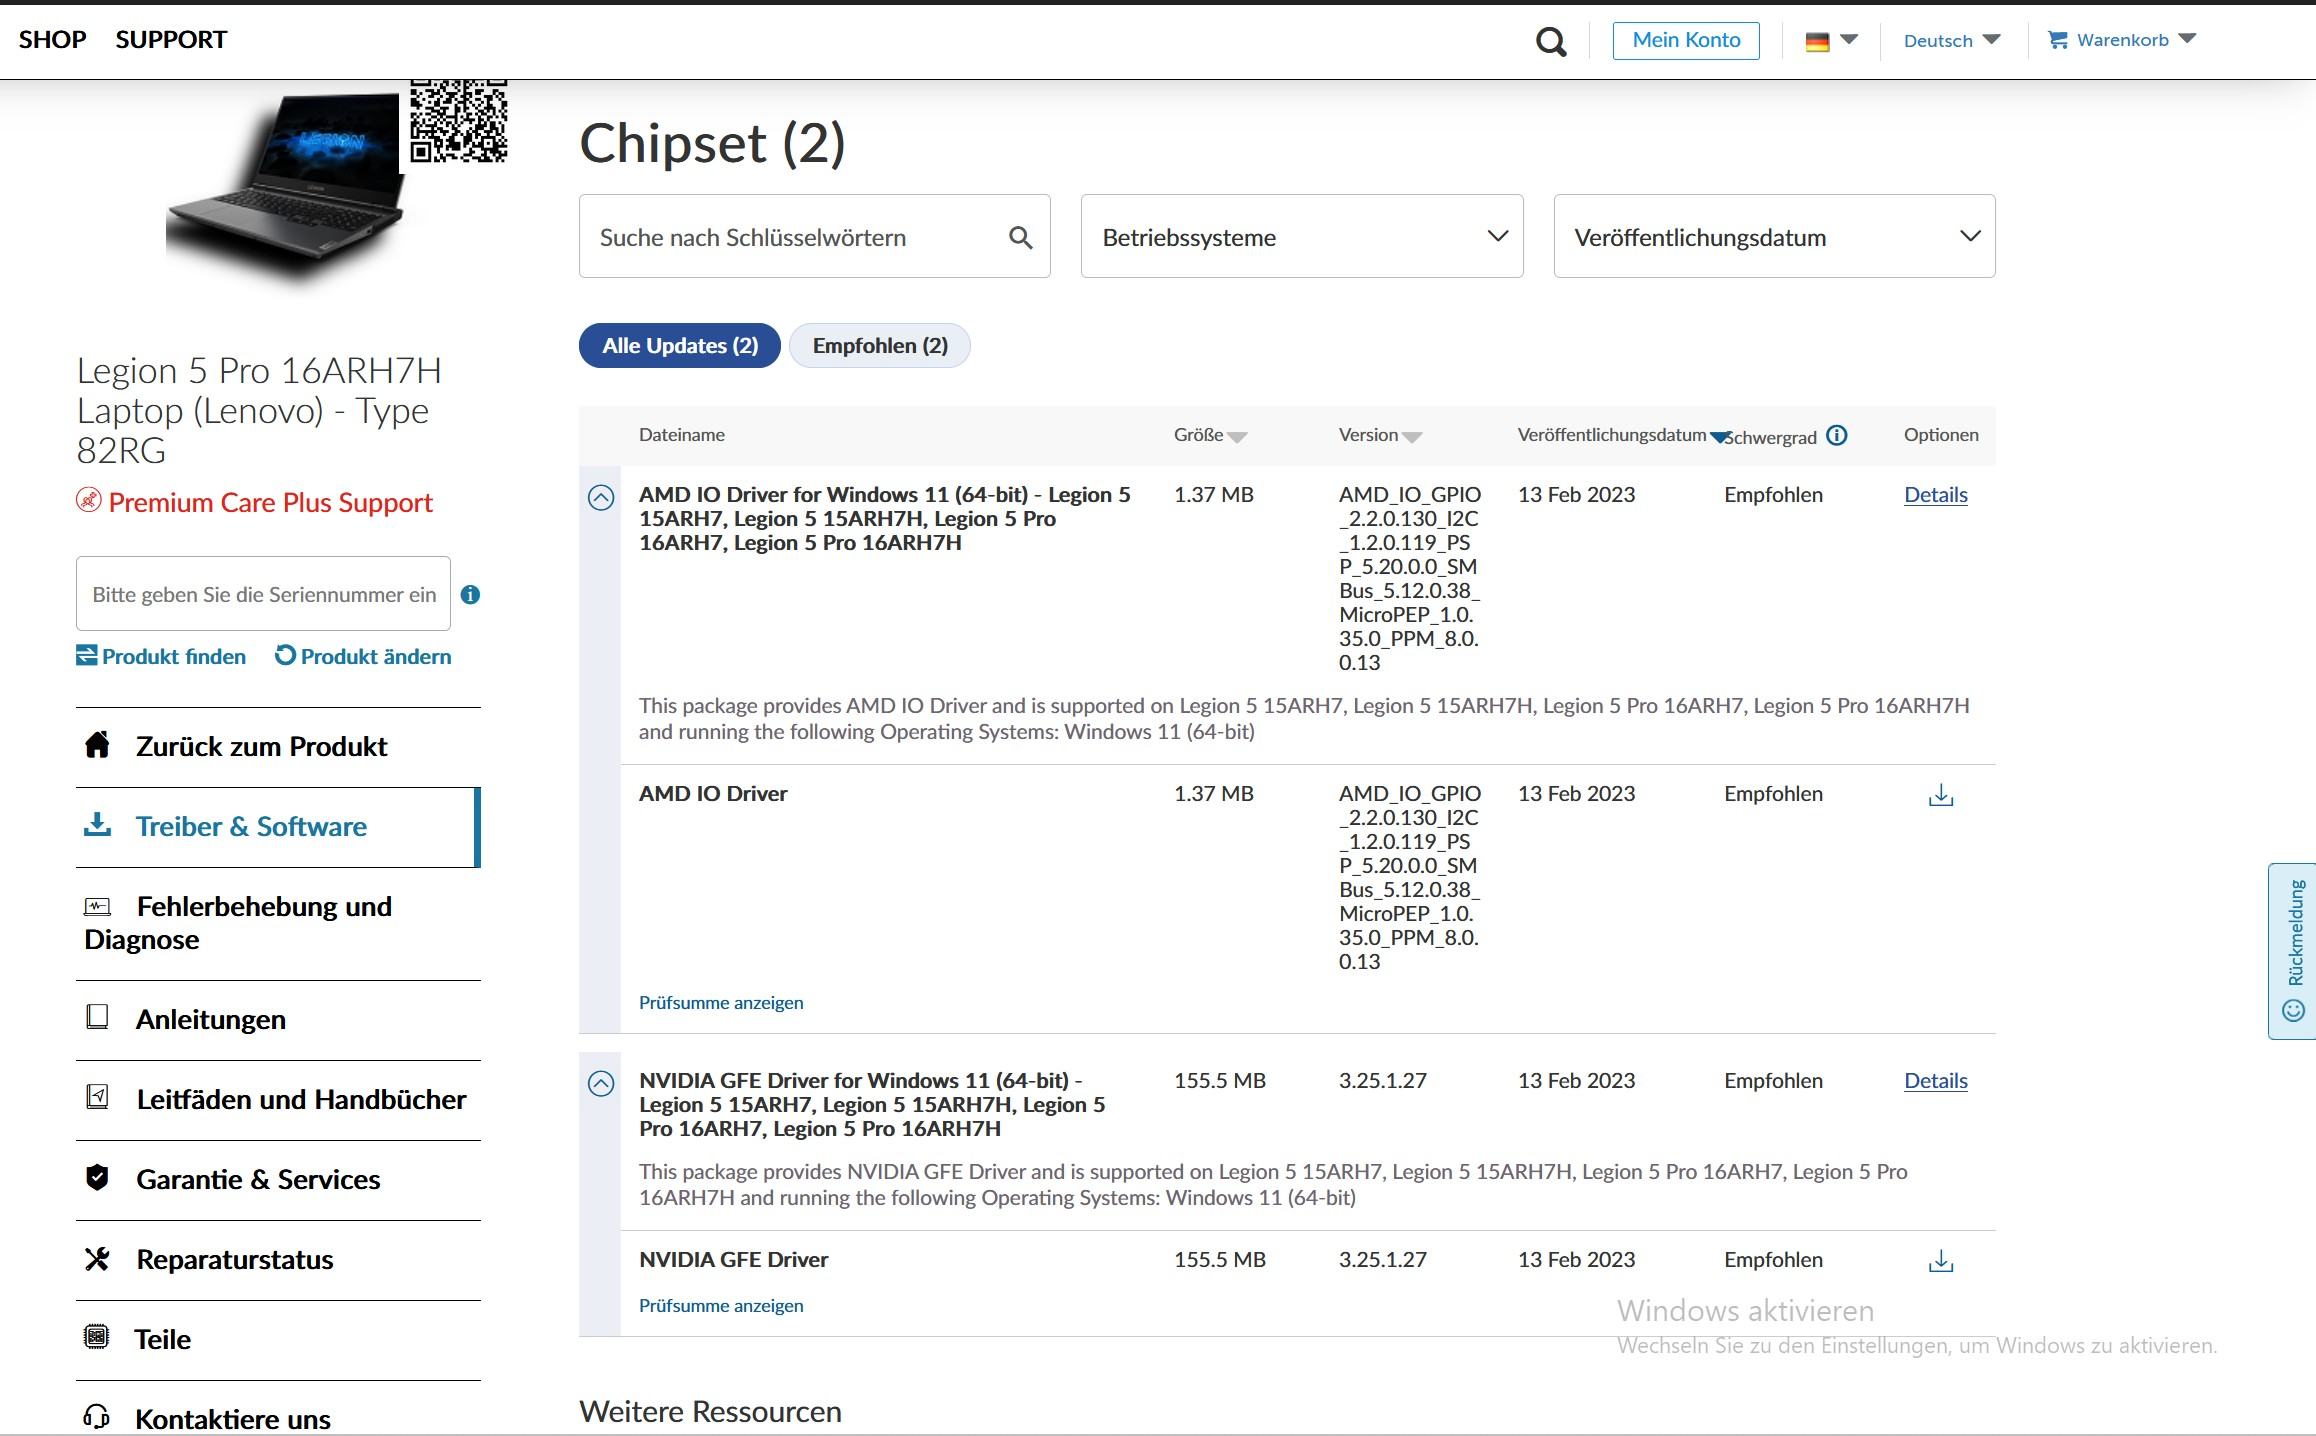Click the tools icon beside Reparaturstatus
Screen dimensions: 2316x1436
(x=97, y=1258)
